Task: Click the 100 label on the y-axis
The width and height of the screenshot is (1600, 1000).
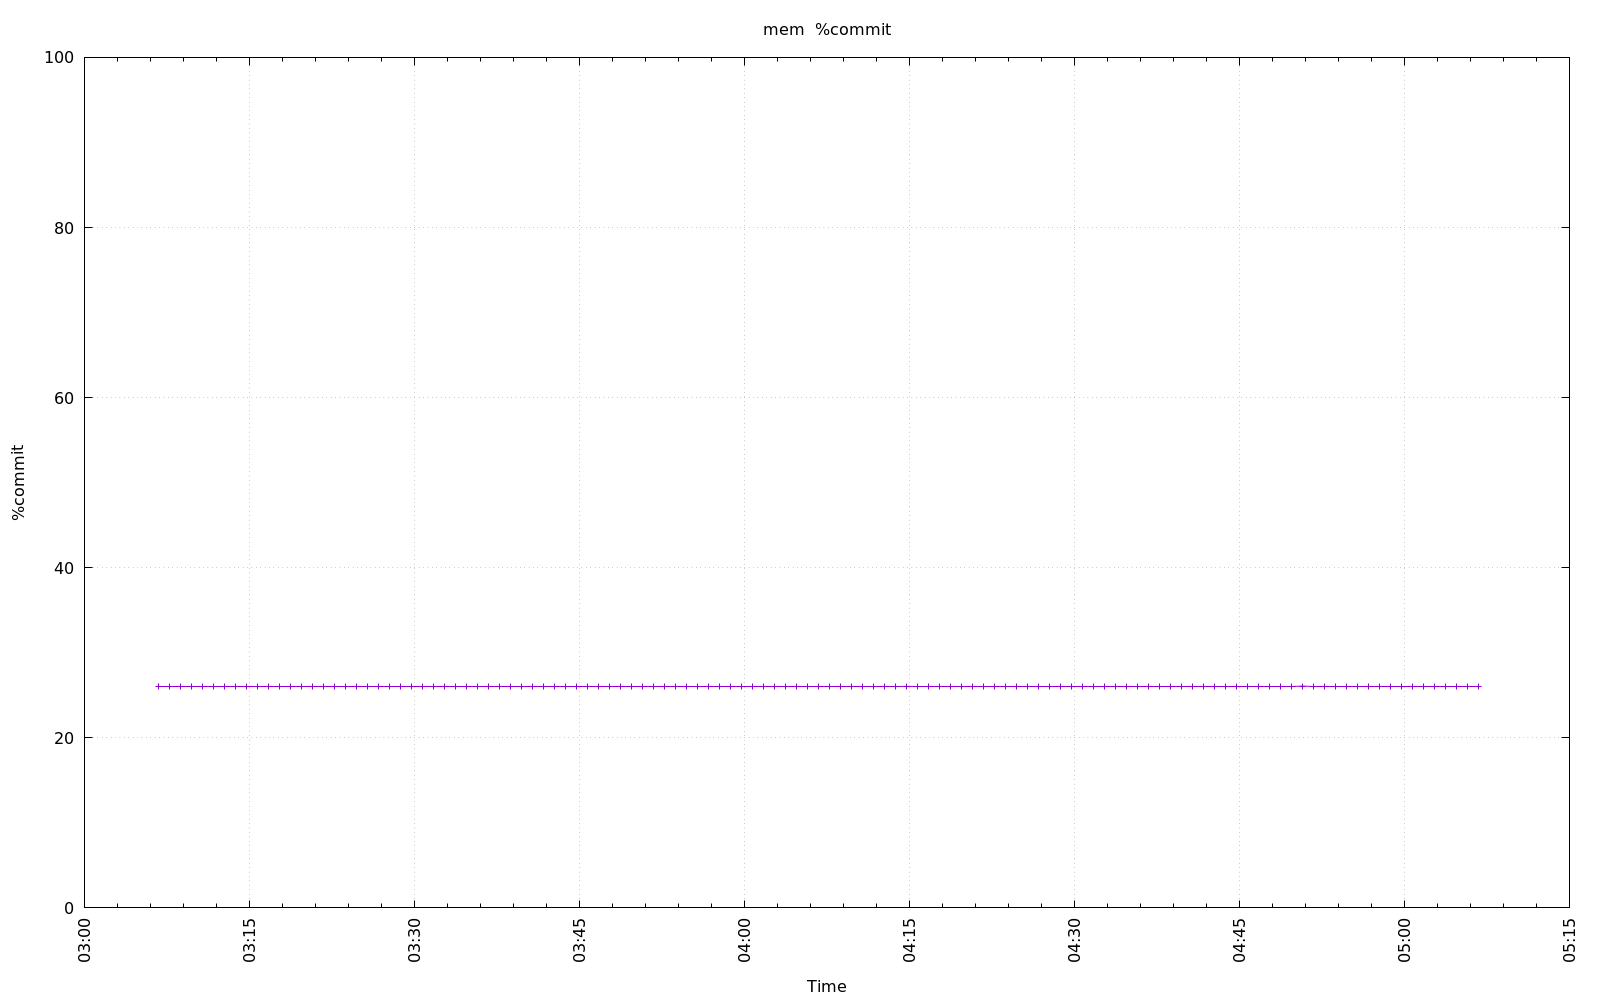Action: (x=59, y=58)
